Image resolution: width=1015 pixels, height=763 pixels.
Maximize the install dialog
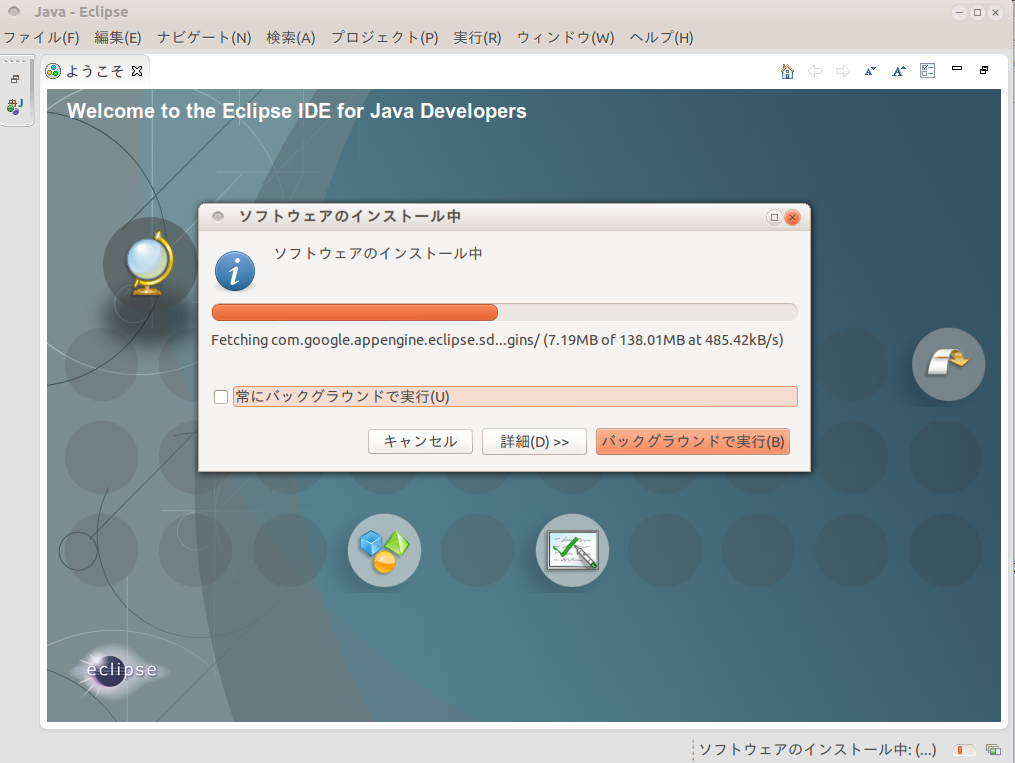pyautogui.click(x=774, y=217)
